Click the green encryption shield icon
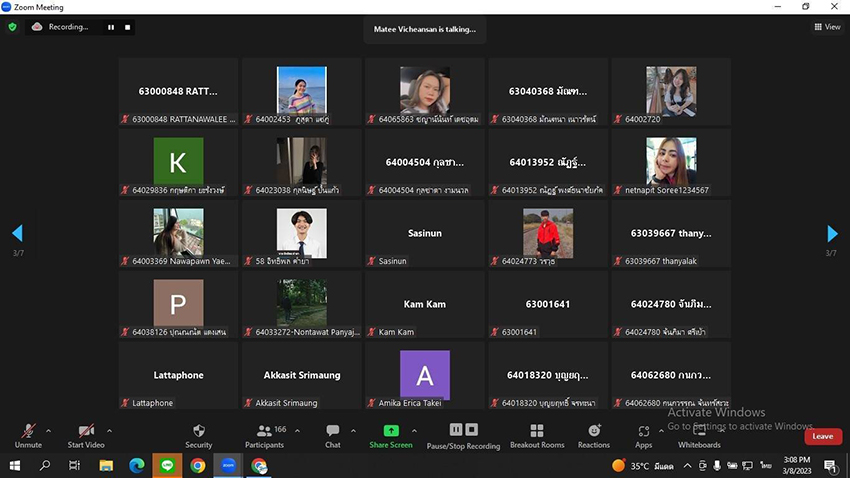The image size is (850, 478). (x=12, y=27)
